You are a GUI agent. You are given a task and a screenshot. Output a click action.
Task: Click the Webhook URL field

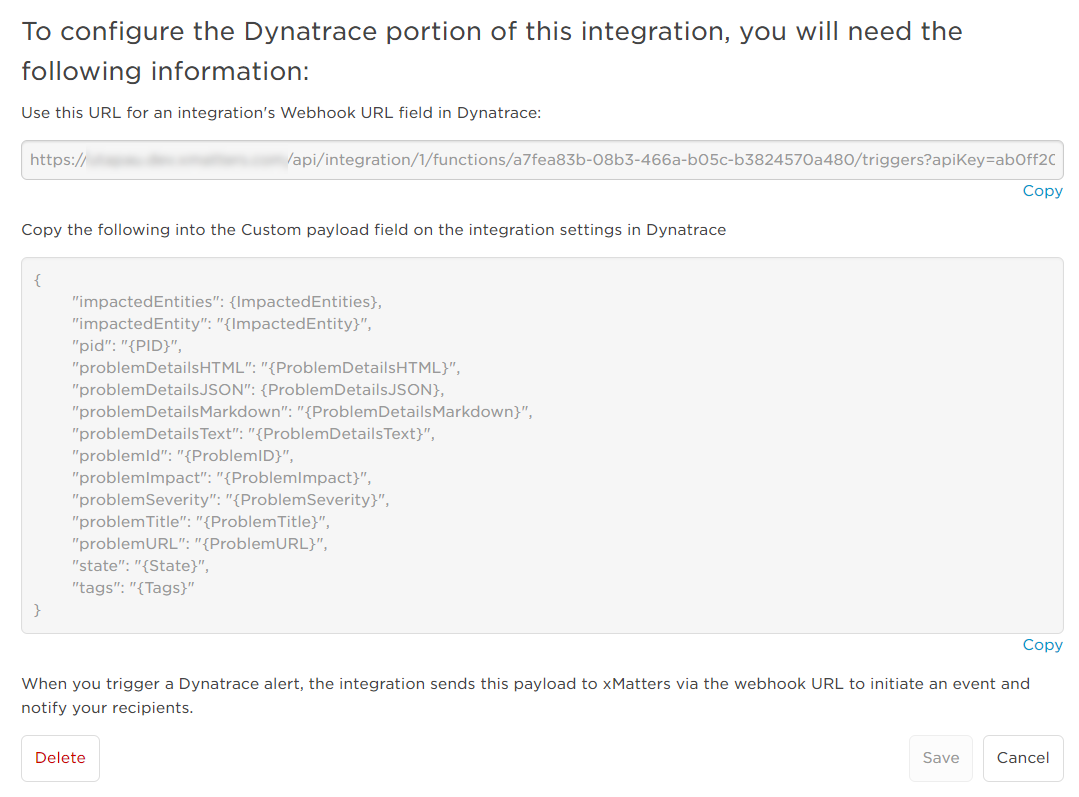tap(542, 160)
